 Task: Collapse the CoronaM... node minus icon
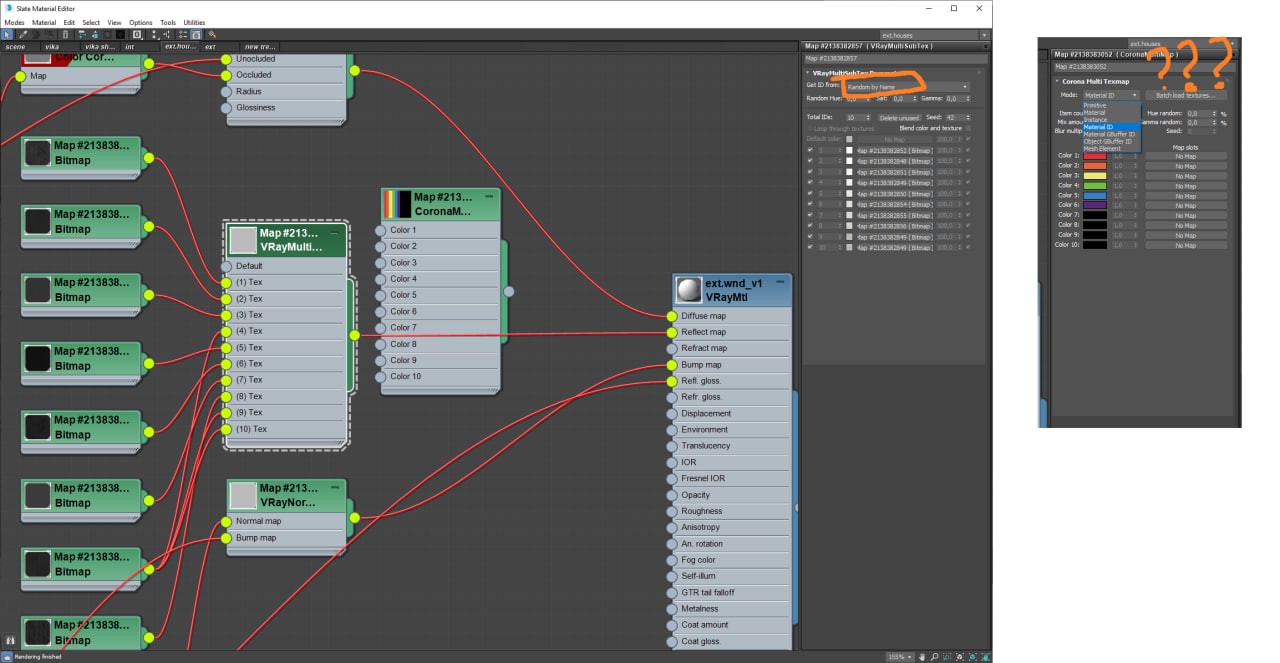point(489,197)
